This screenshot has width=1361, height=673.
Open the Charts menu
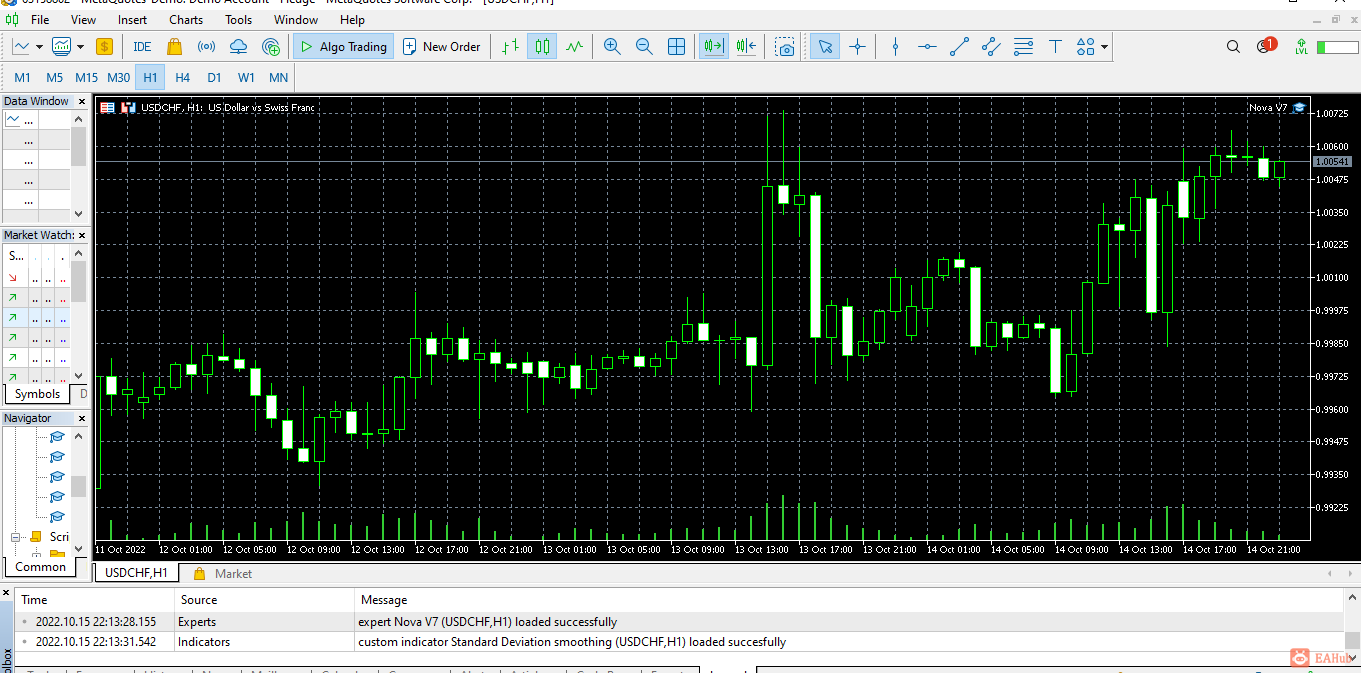coord(186,19)
